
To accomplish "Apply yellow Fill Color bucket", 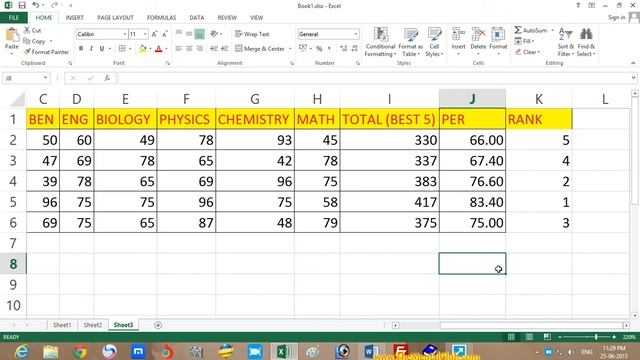I will 142,49.
